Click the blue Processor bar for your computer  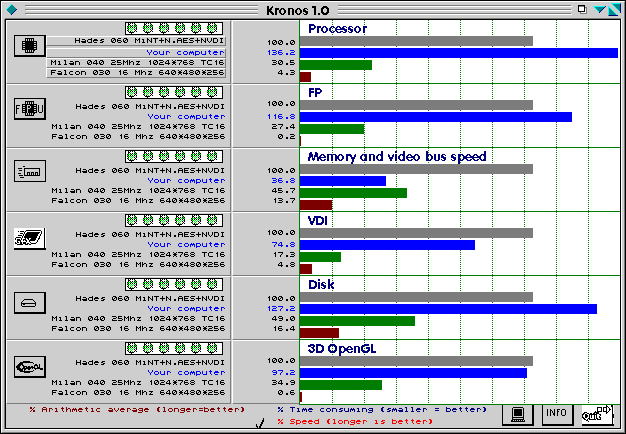click(458, 52)
